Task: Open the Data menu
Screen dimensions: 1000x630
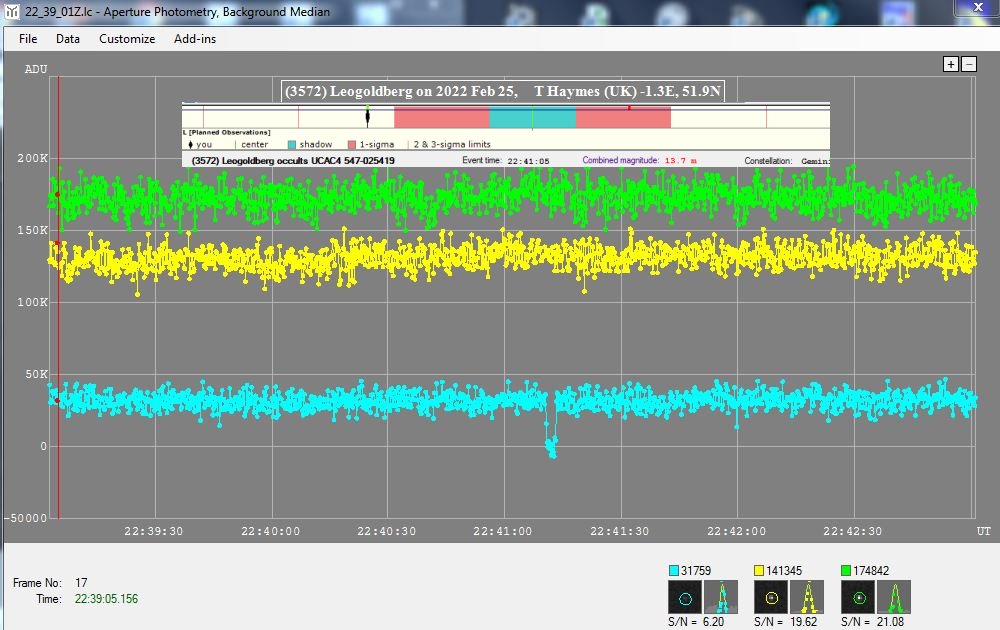Action: [x=68, y=39]
